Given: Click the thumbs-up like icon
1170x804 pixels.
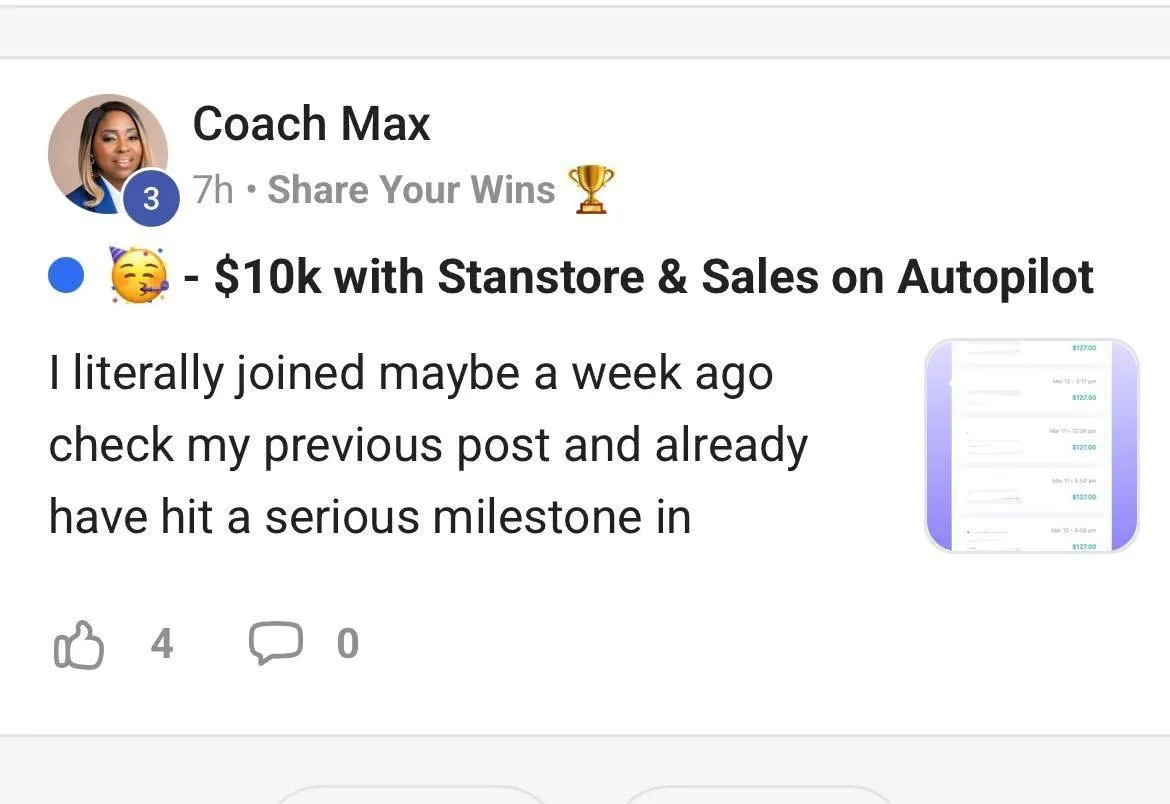Looking at the screenshot, I should coord(76,644).
